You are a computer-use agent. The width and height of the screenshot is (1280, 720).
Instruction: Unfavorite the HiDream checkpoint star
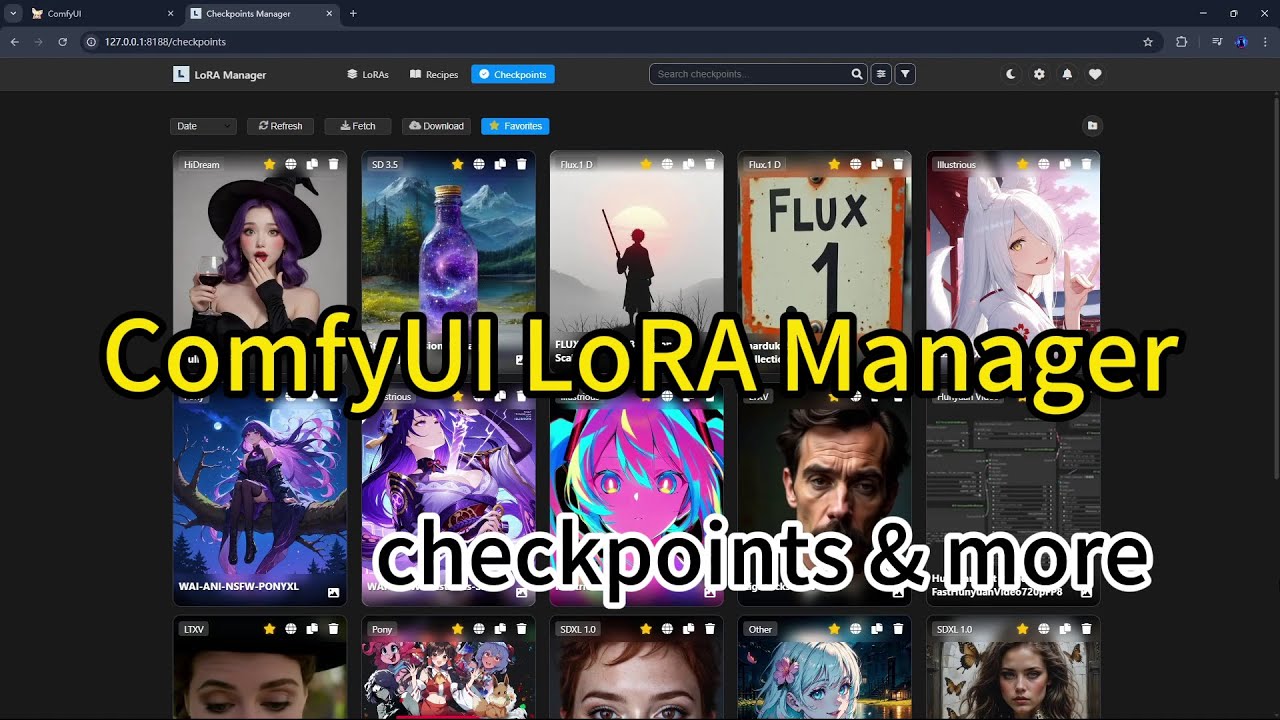269,164
